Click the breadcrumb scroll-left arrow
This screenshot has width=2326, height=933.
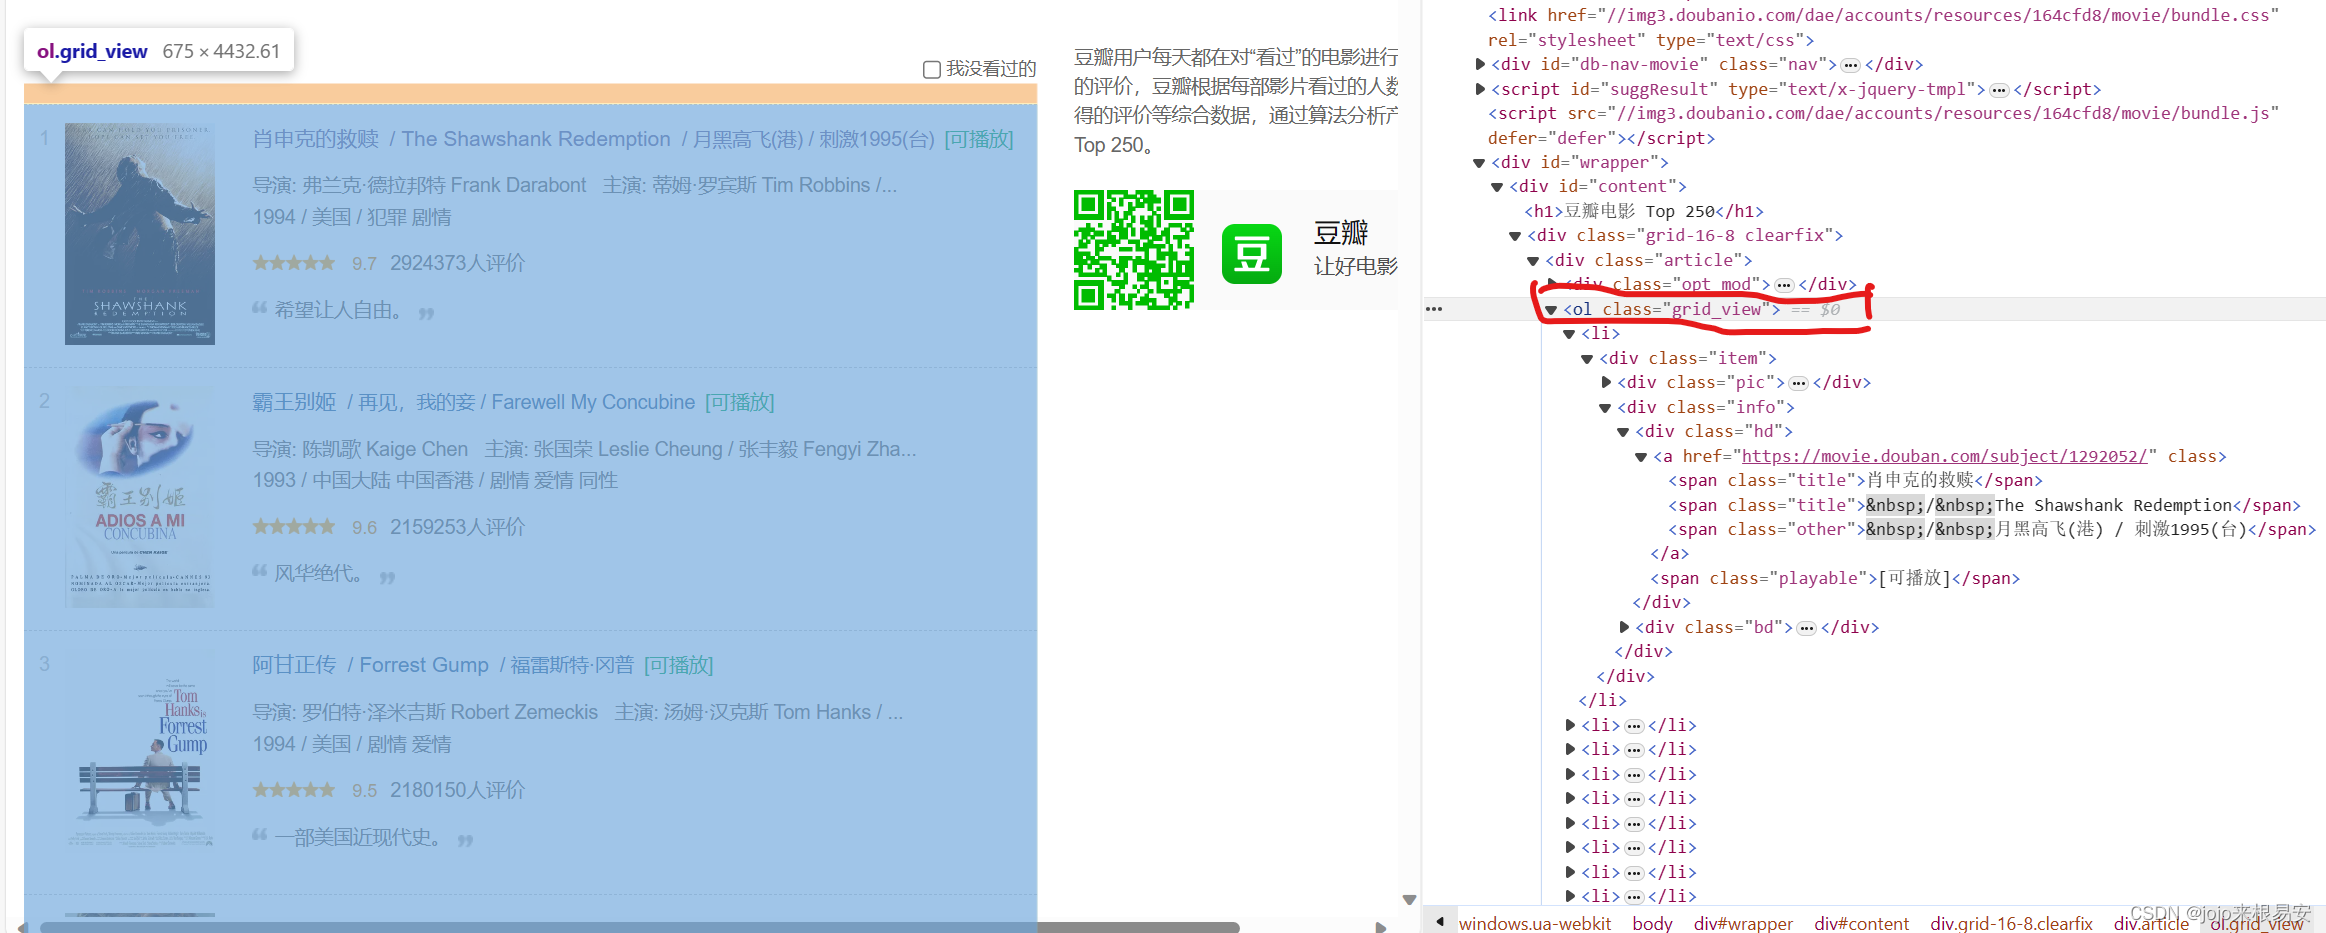pyautogui.click(x=1440, y=921)
